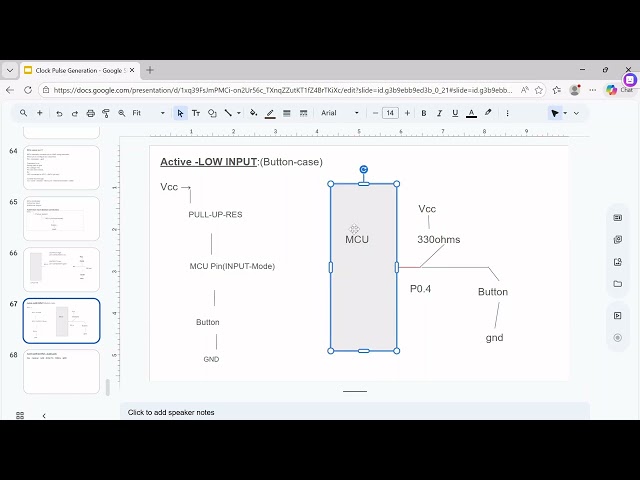Select slide 66 thumbnail
Image resolution: width=640 pixels, height=480 pixels.
click(x=61, y=269)
